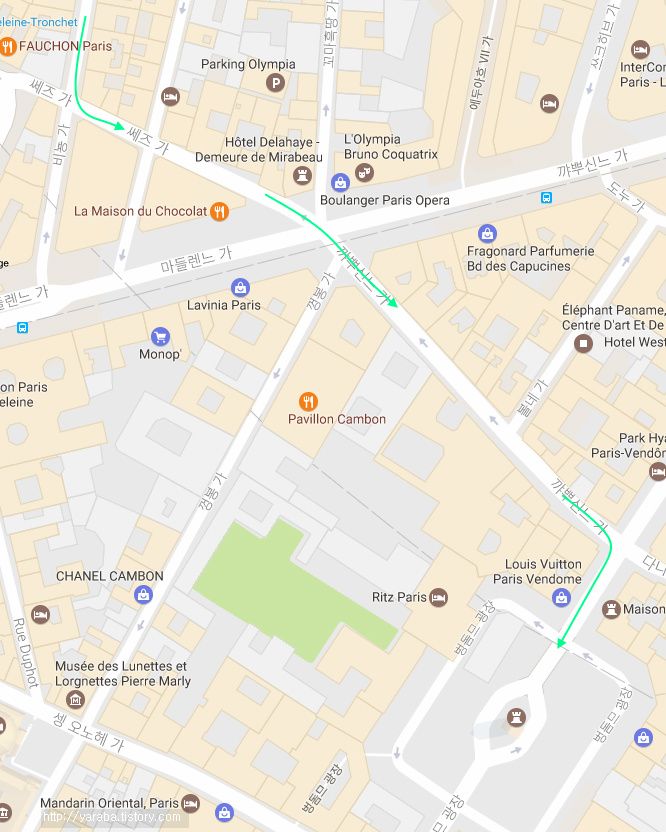Open the Ritz Paris hotel marker
Viewport: 666px width, 832px height.
pos(438,597)
